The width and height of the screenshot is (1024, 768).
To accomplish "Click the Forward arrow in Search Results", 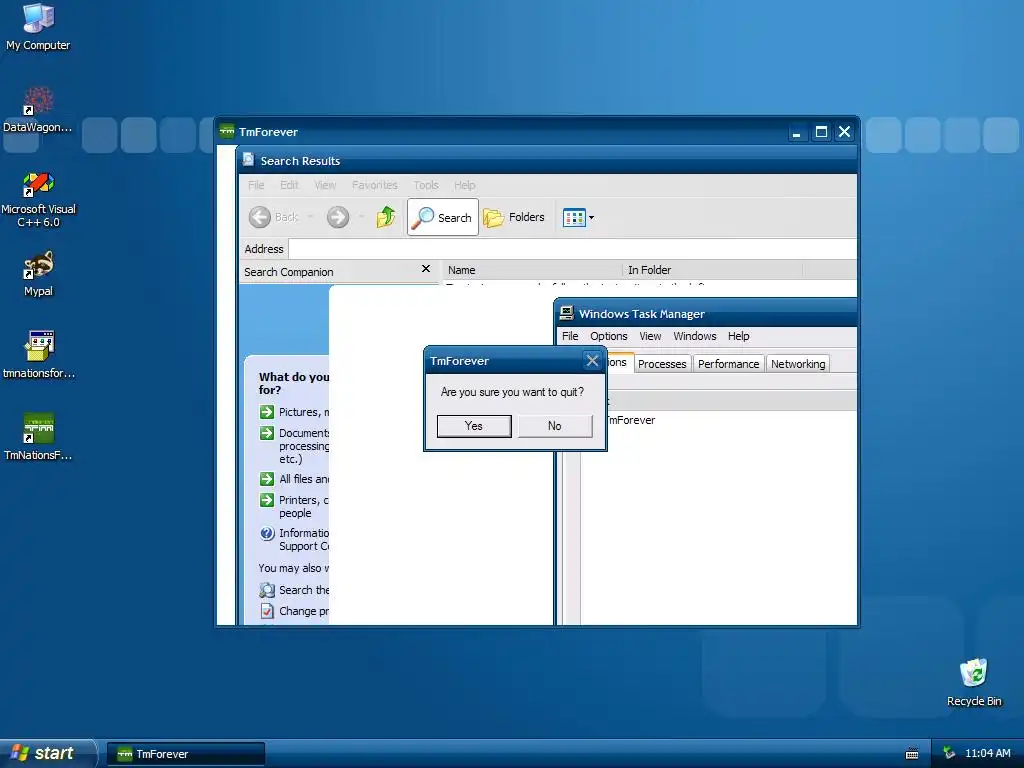I will (338, 217).
